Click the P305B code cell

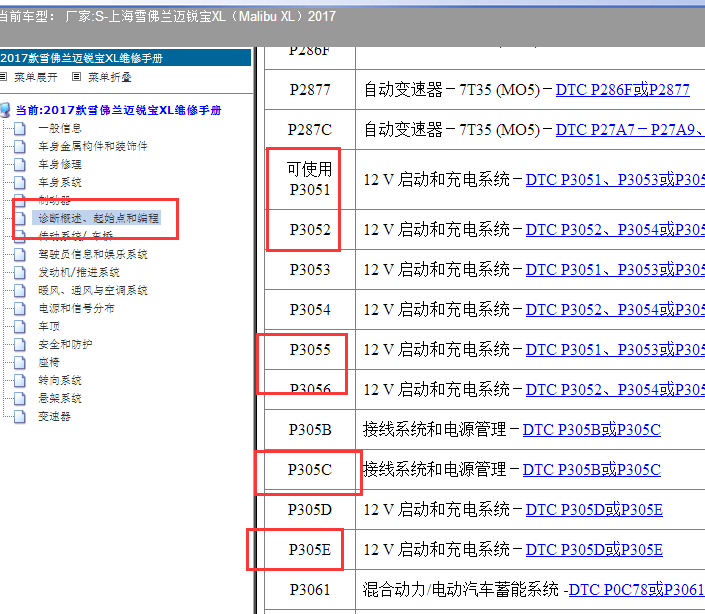310,430
